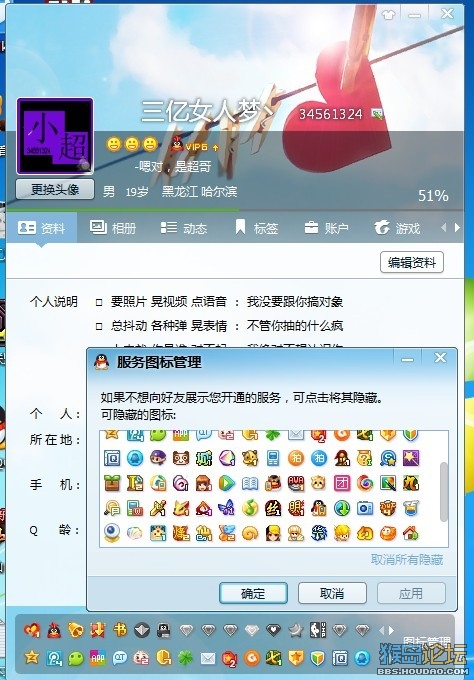This screenshot has height=680, width=474.
Task: Select the orange 幻 service icon
Action: click(x=365, y=533)
